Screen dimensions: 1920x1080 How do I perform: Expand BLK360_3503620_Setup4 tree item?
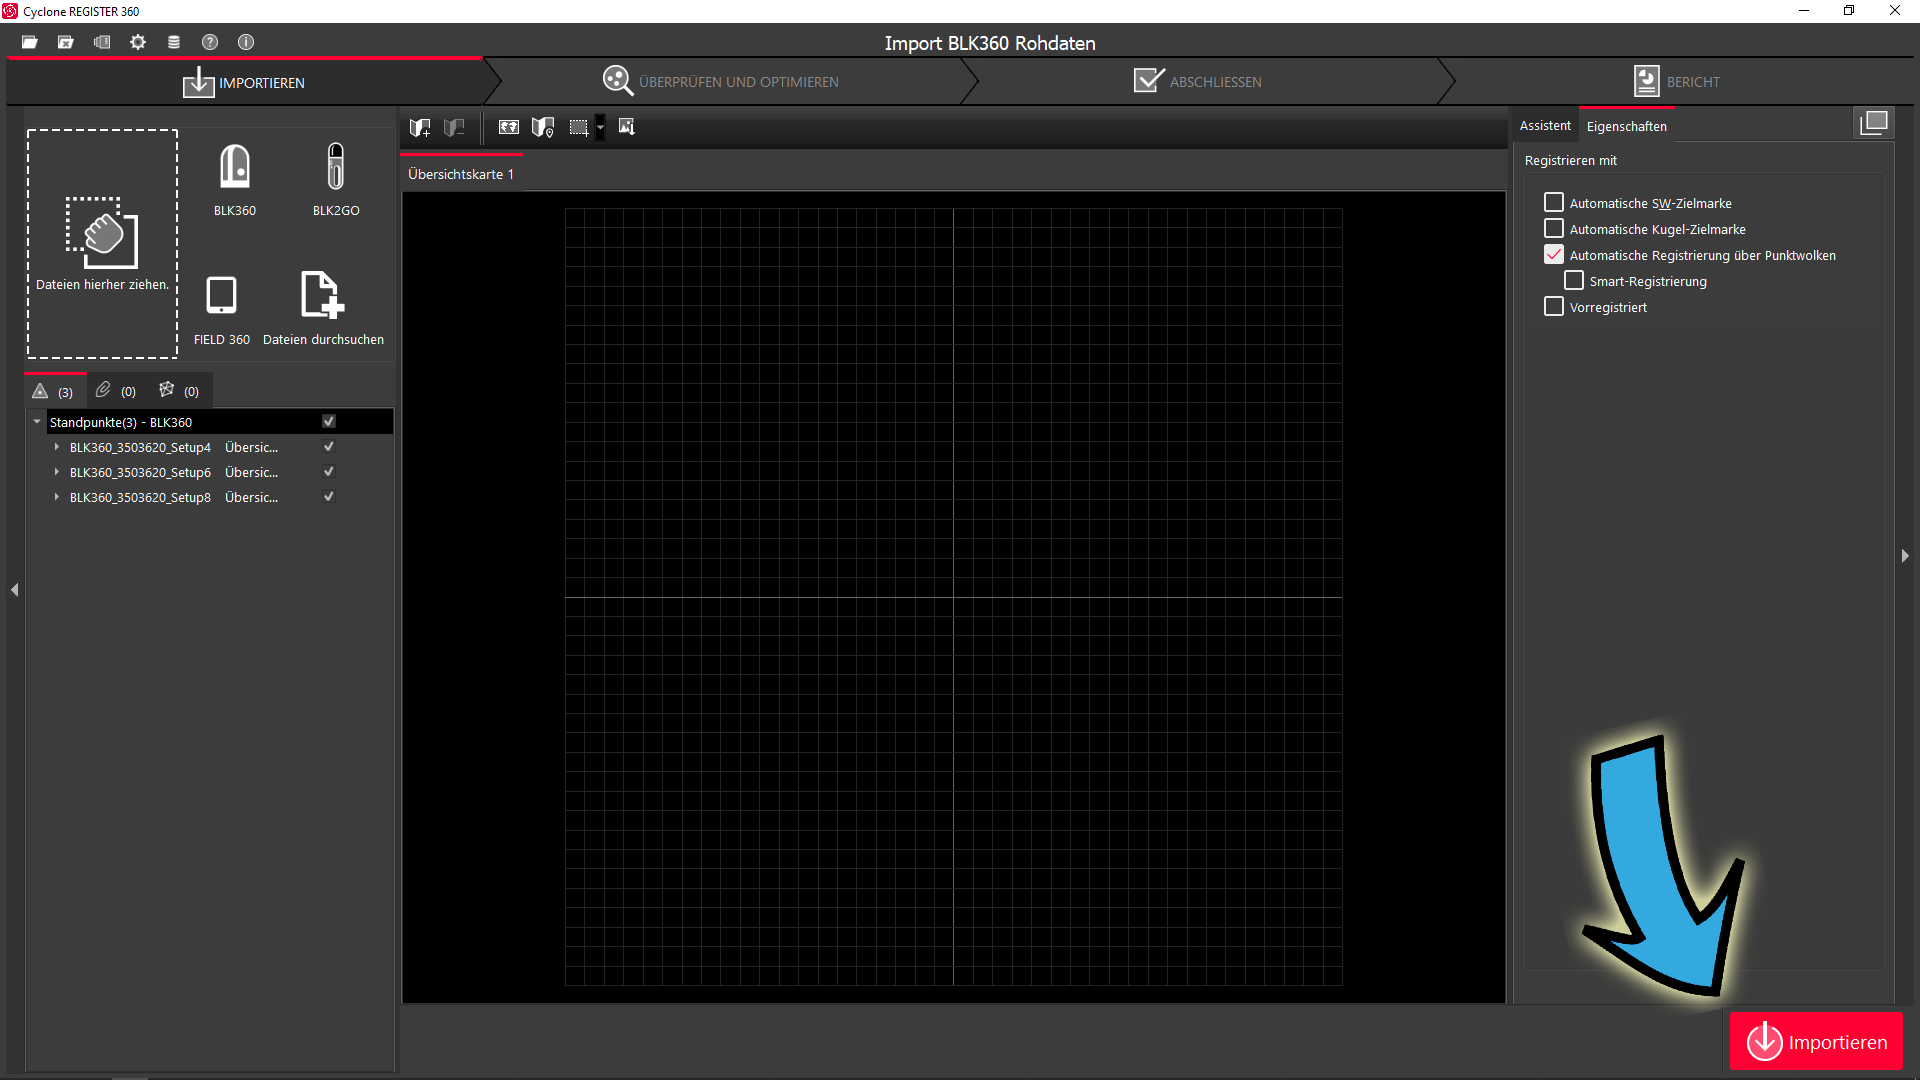[57, 447]
